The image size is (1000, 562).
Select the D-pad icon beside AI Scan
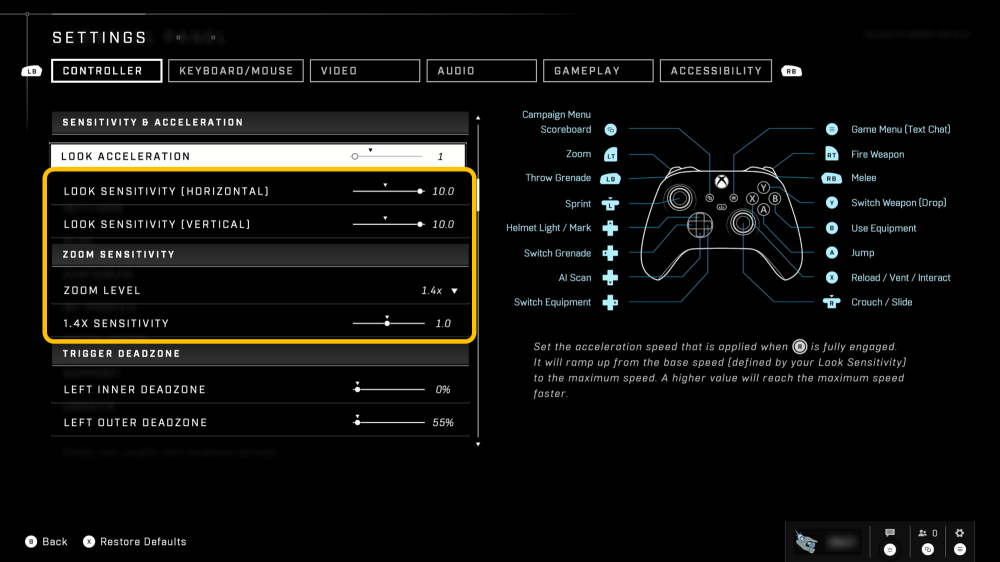[610, 278]
